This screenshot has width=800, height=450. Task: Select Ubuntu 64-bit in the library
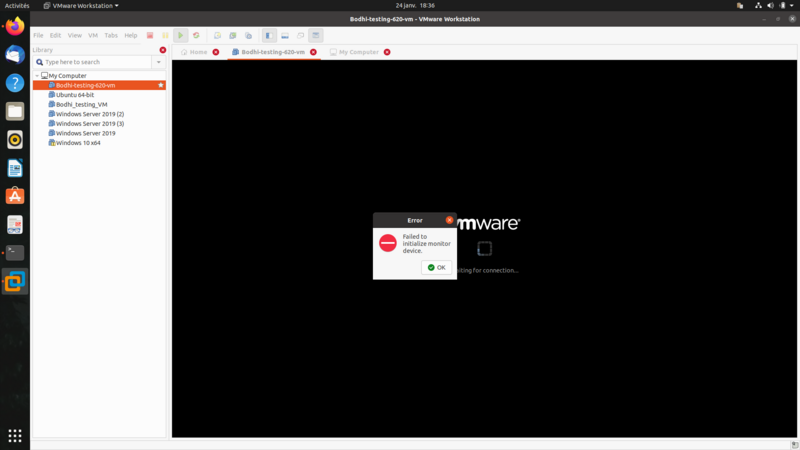(74, 95)
